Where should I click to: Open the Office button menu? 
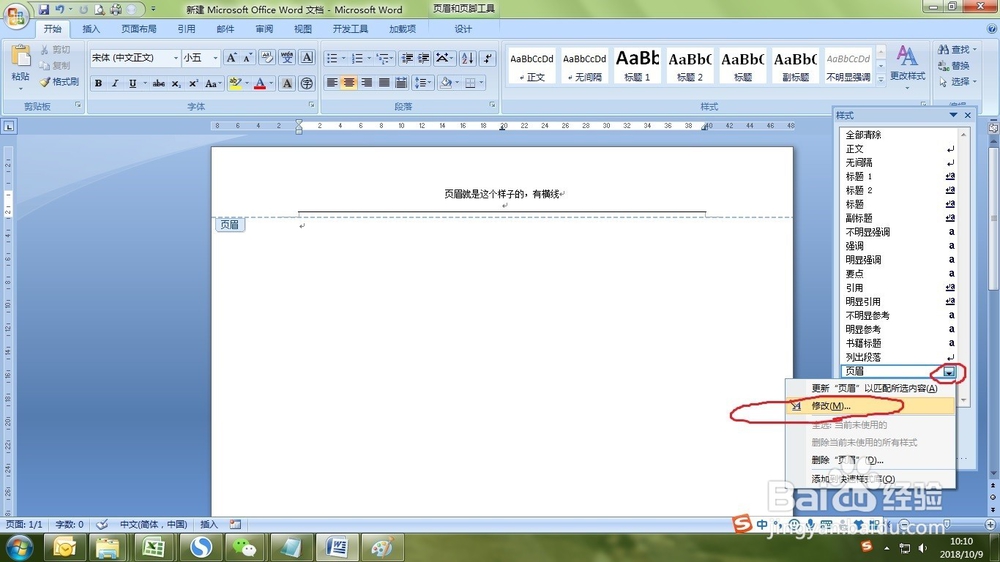[x=16, y=16]
